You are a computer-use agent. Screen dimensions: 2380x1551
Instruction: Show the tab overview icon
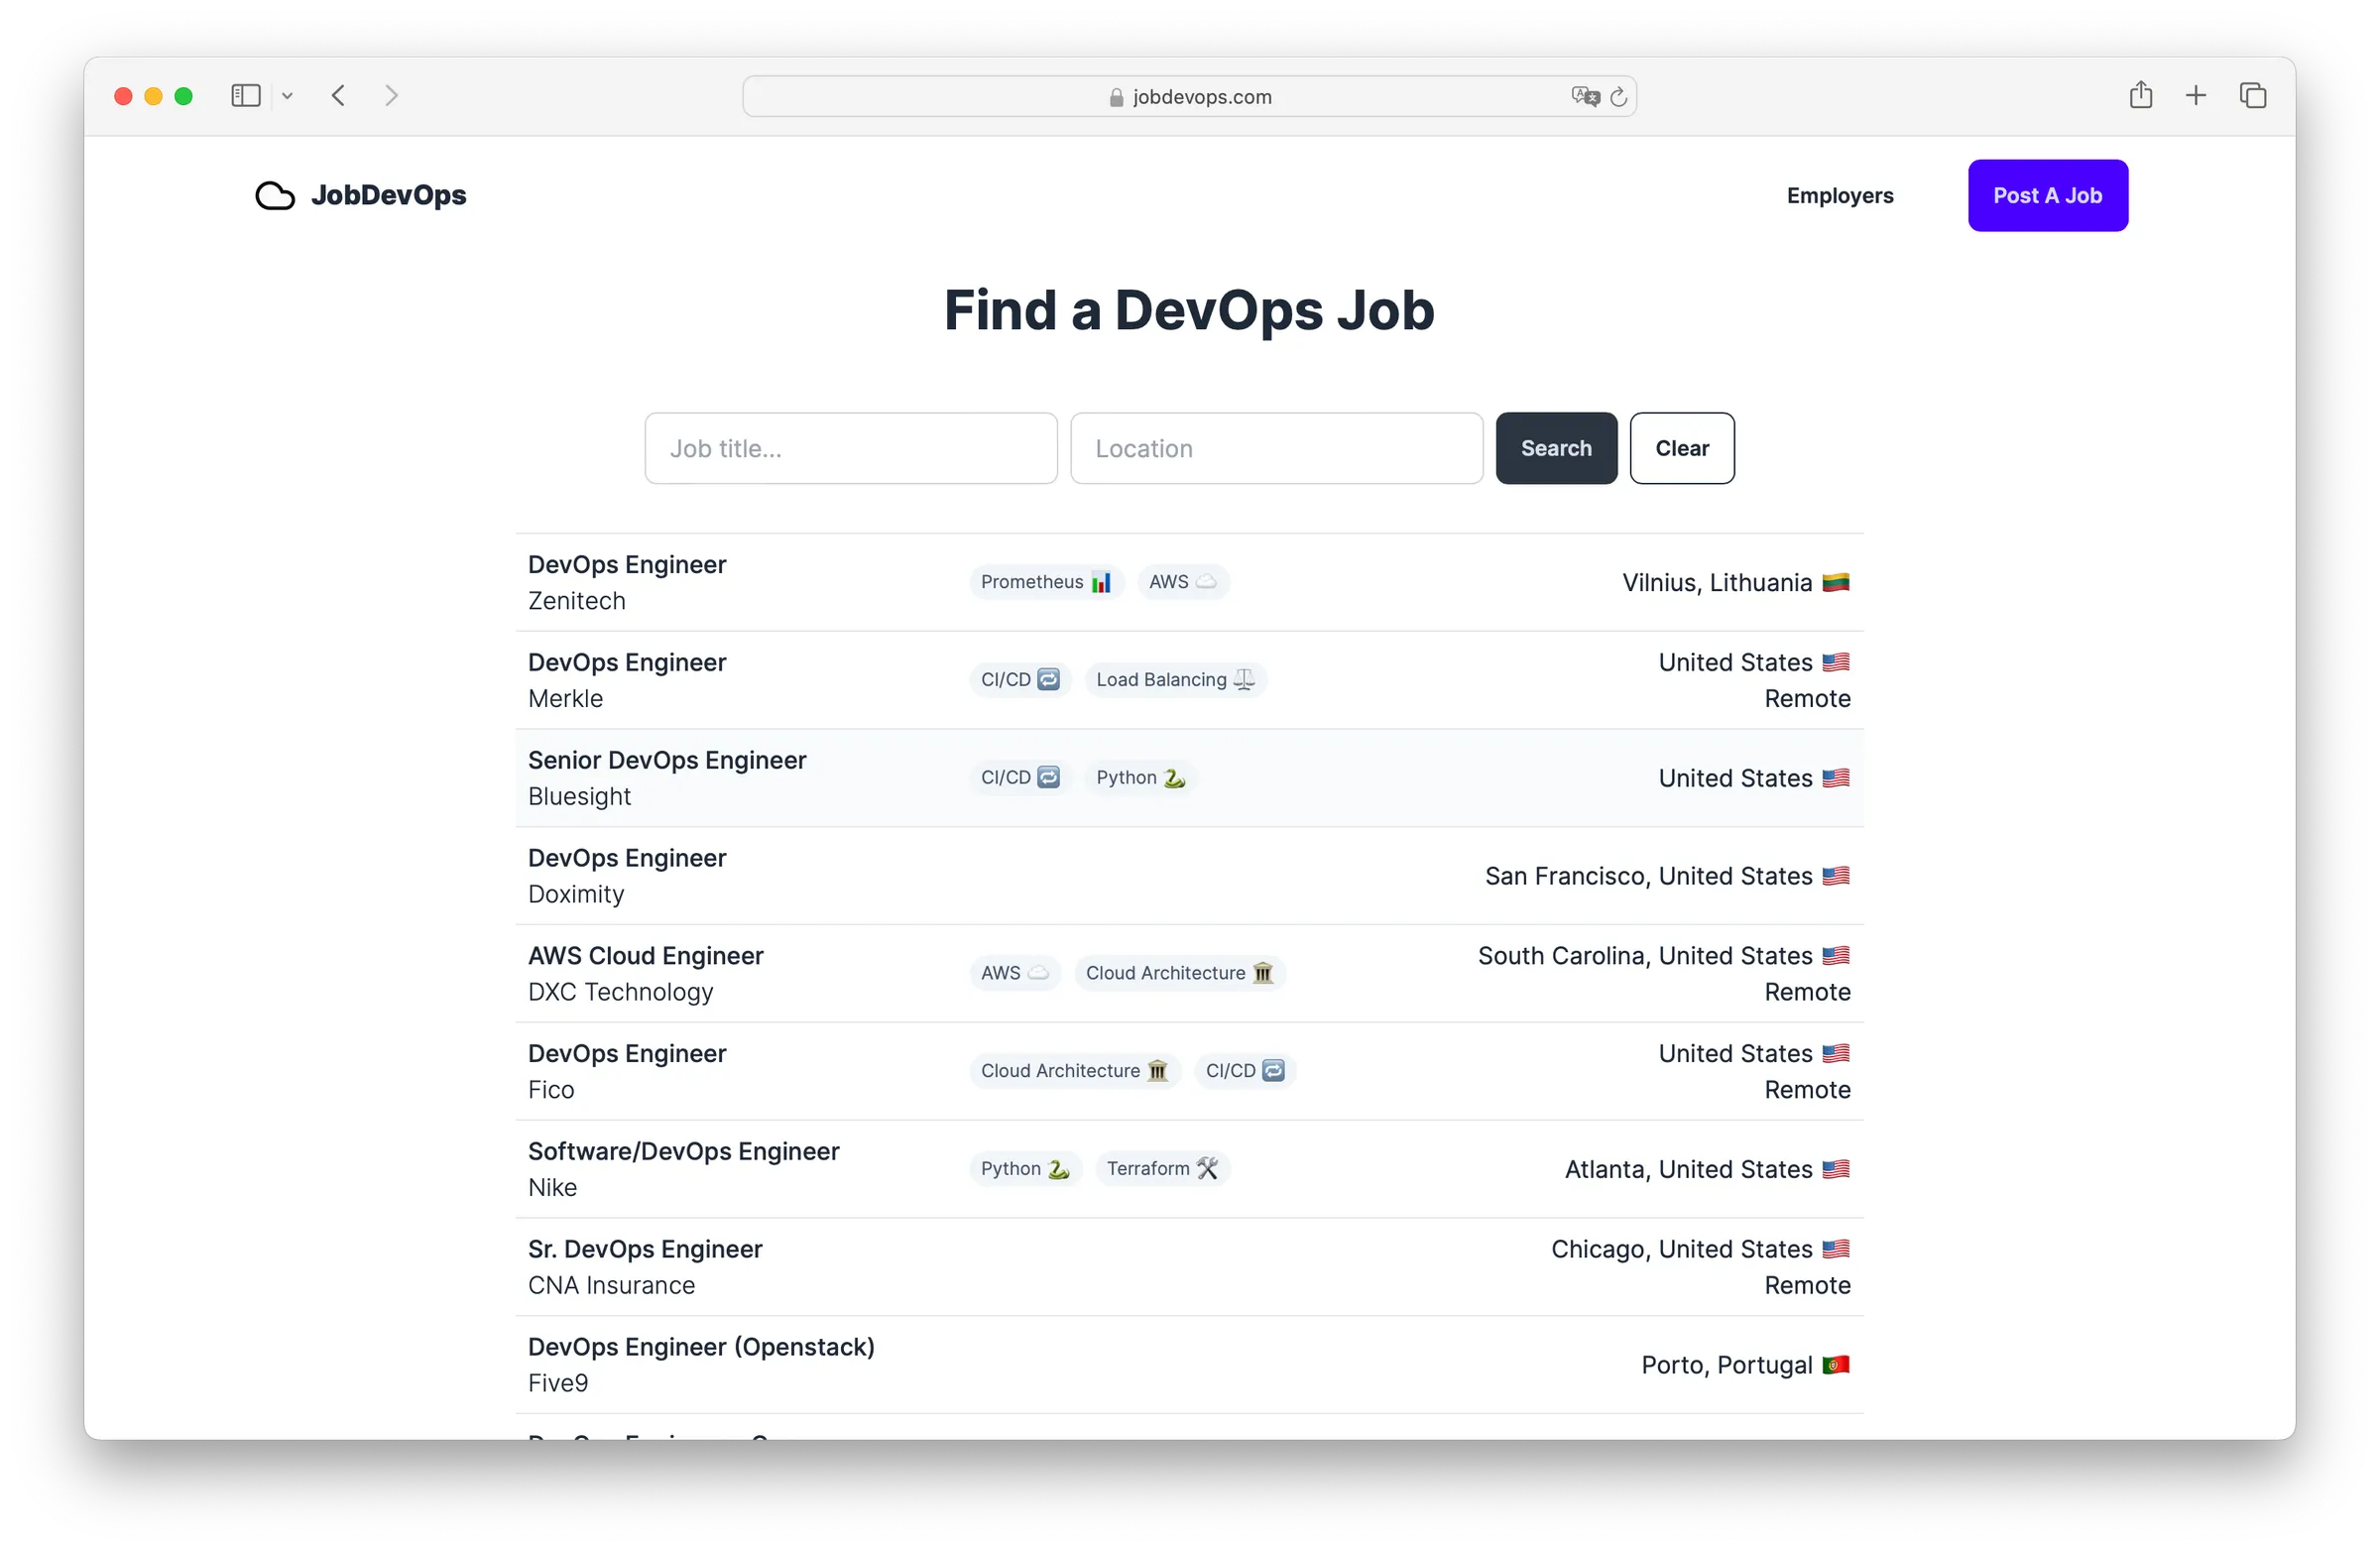click(x=2253, y=95)
